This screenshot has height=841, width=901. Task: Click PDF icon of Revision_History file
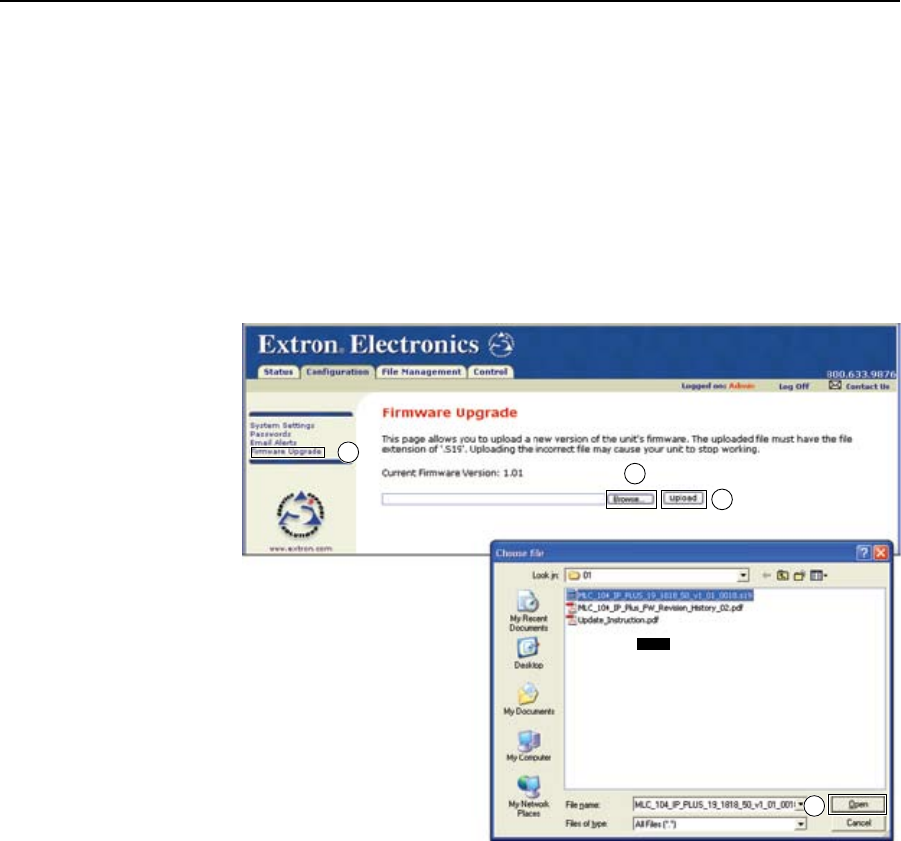pos(572,608)
